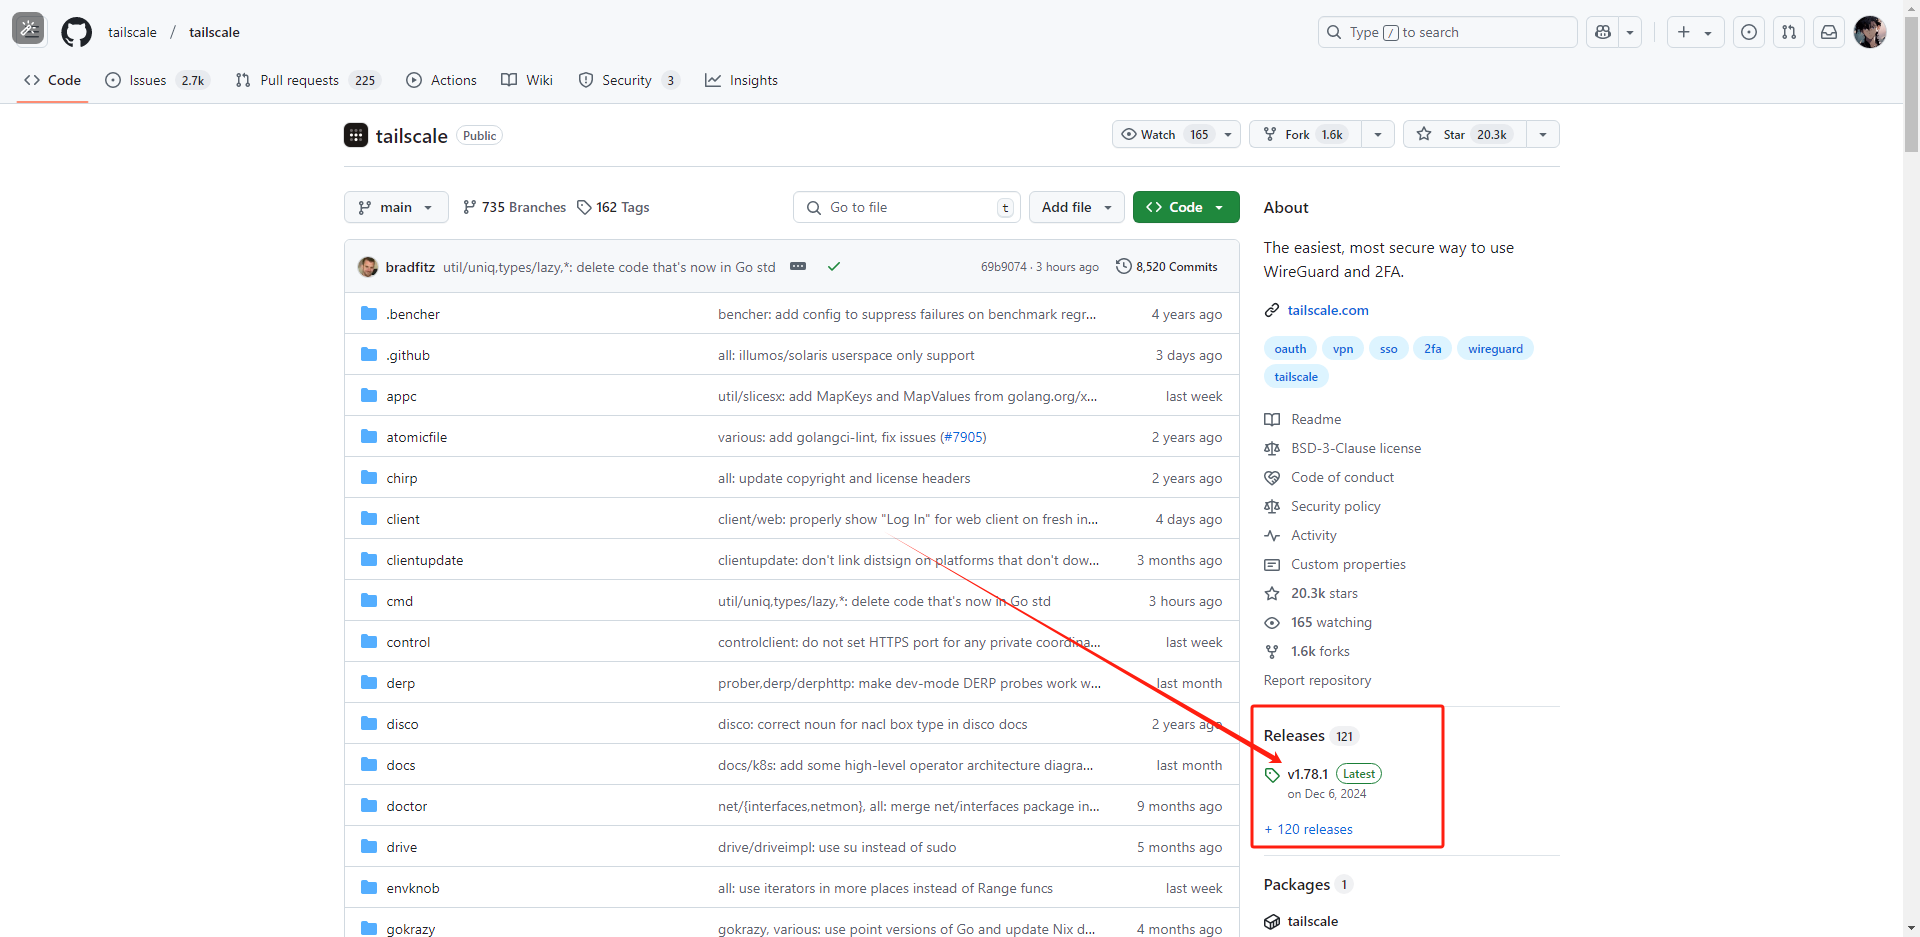Expand the Star lists dropdown arrow
Image resolution: width=1920 pixels, height=937 pixels.
[1543, 134]
